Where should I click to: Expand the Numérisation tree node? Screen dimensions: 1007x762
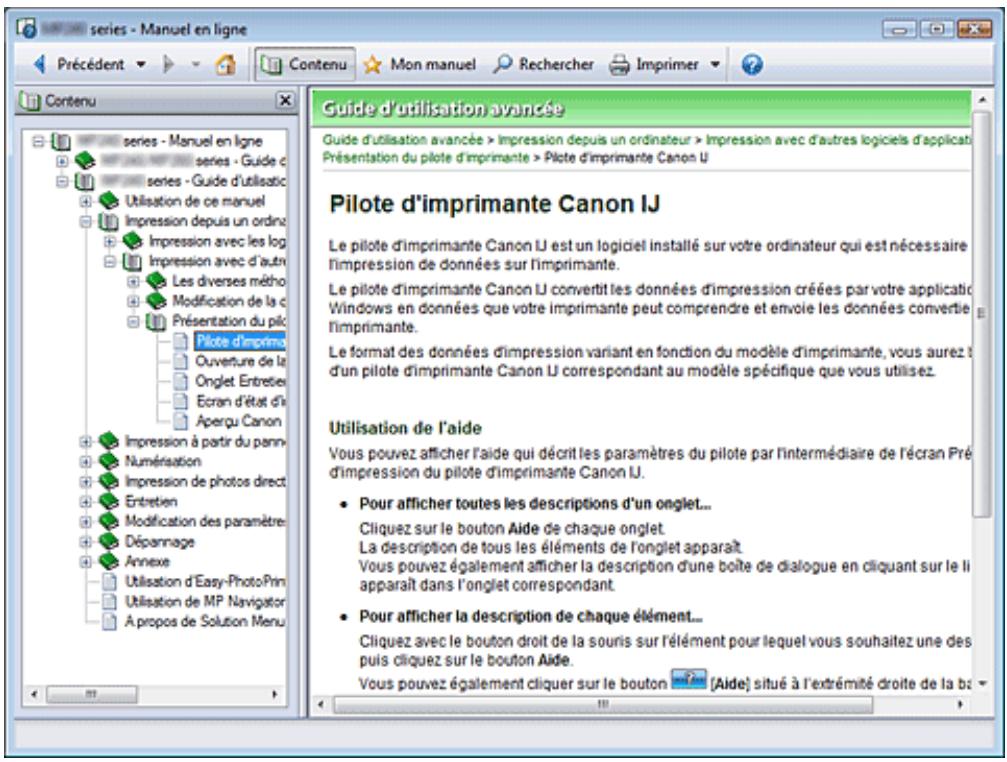[x=85, y=461]
